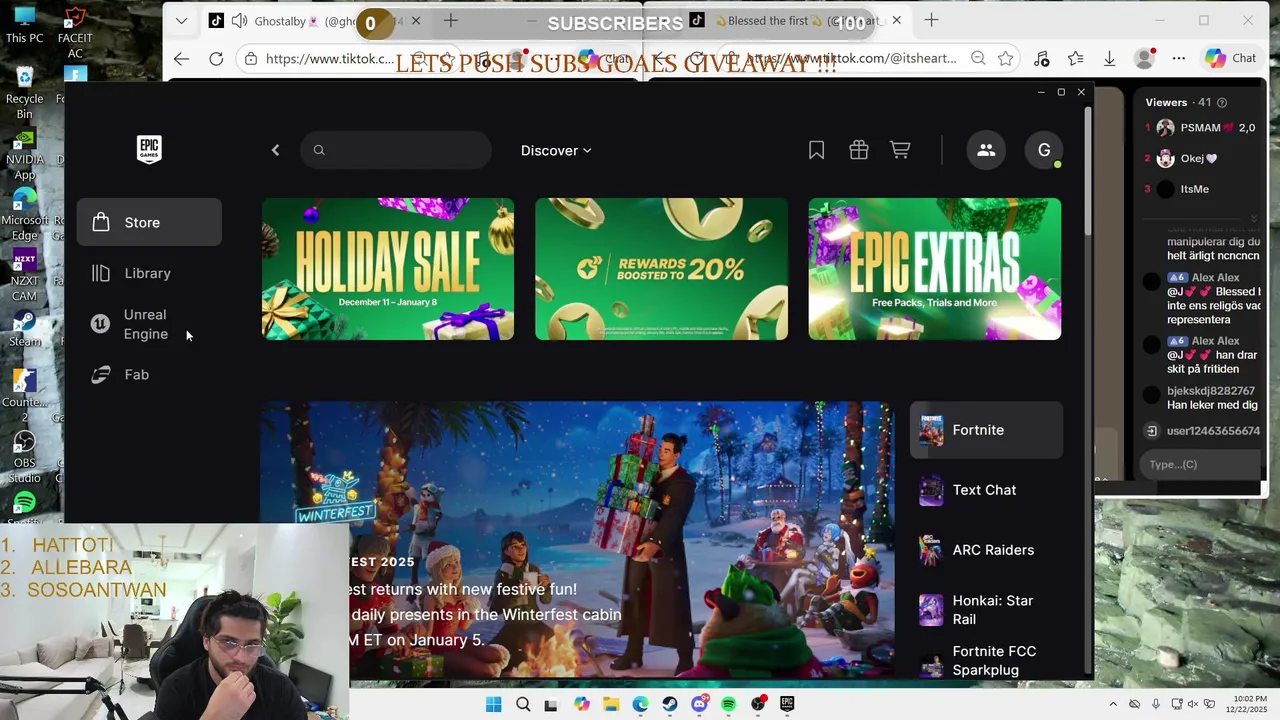Click the ARC Raiders thumbnail icon
1280x720 pixels.
931,550
